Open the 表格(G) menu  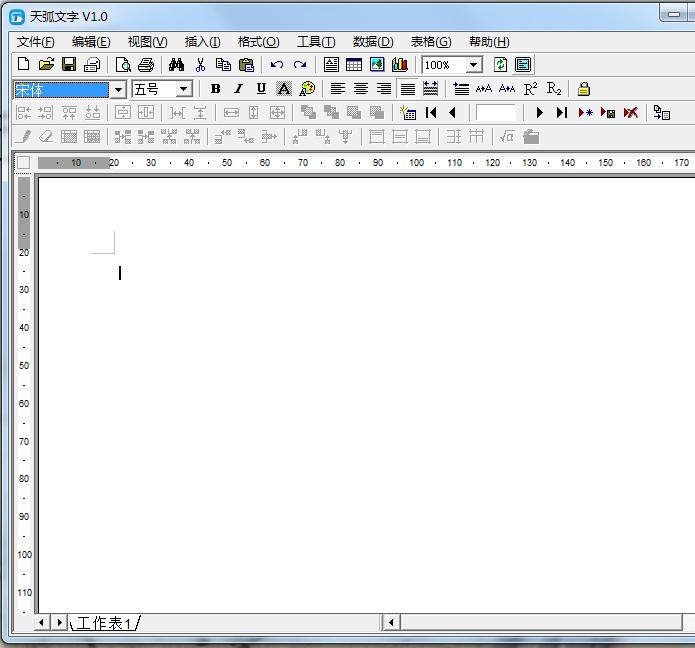coord(431,41)
